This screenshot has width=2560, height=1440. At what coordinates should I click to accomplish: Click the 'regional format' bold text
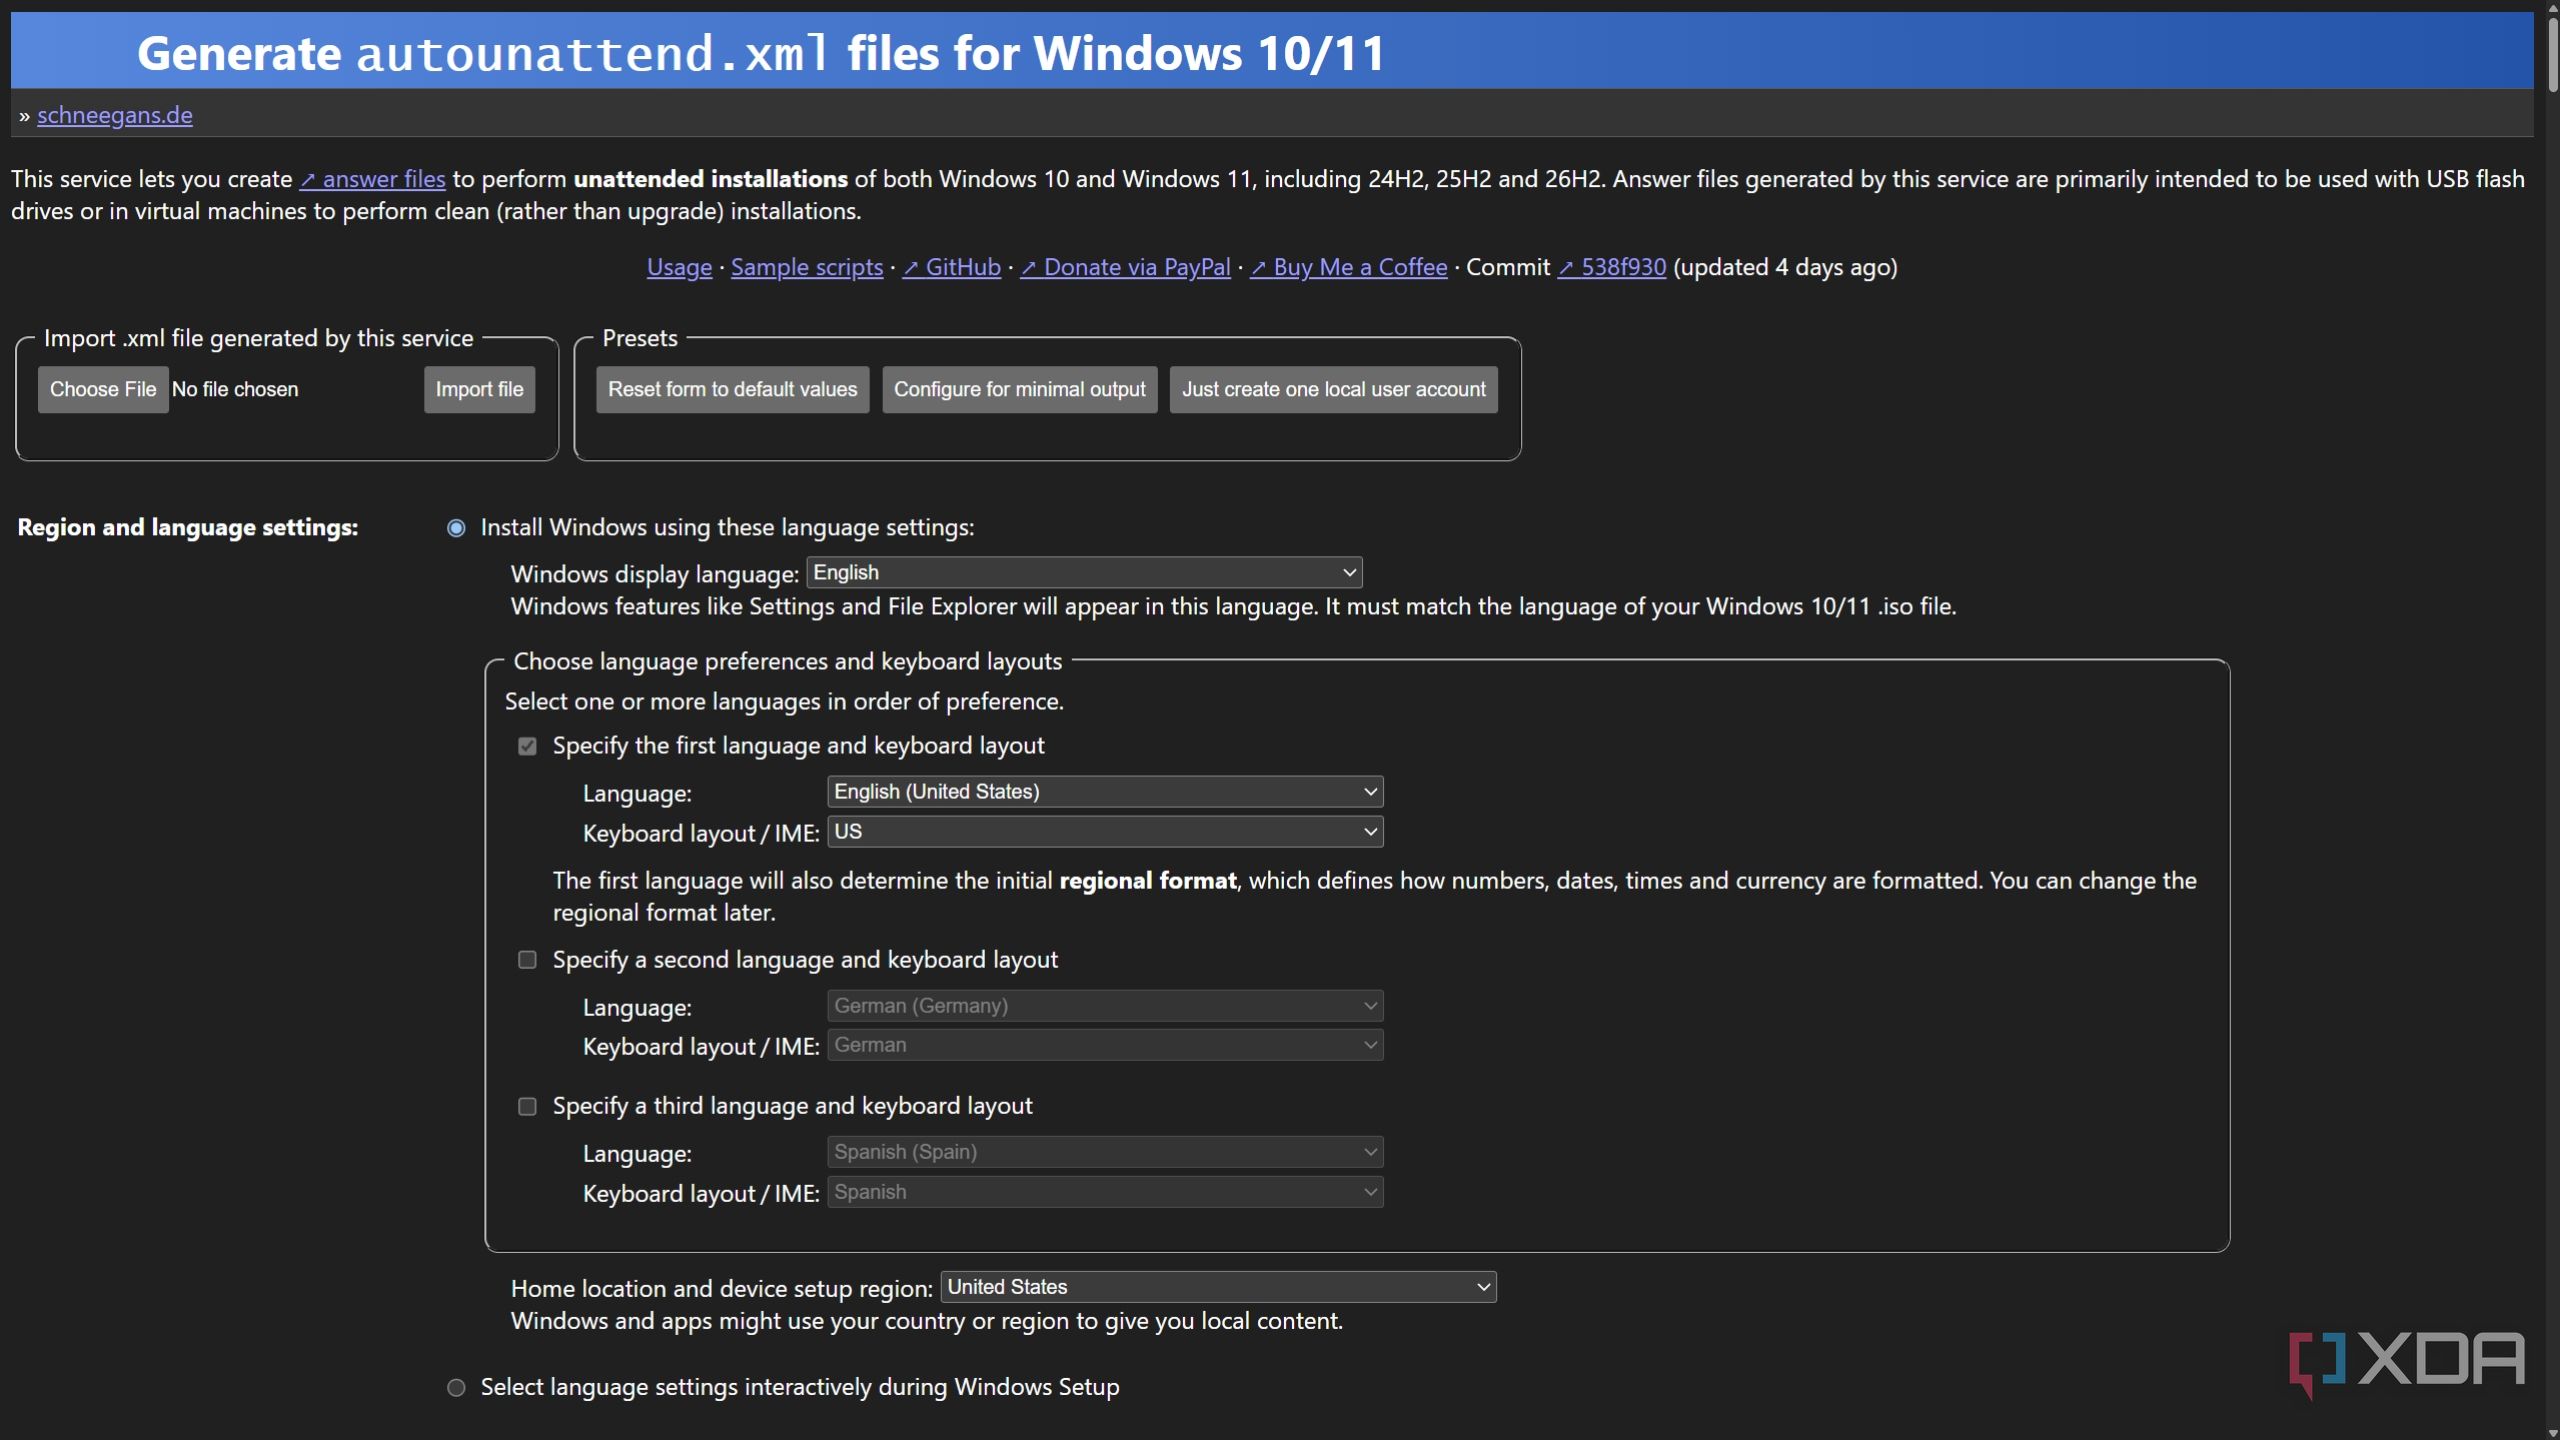[x=1148, y=880]
